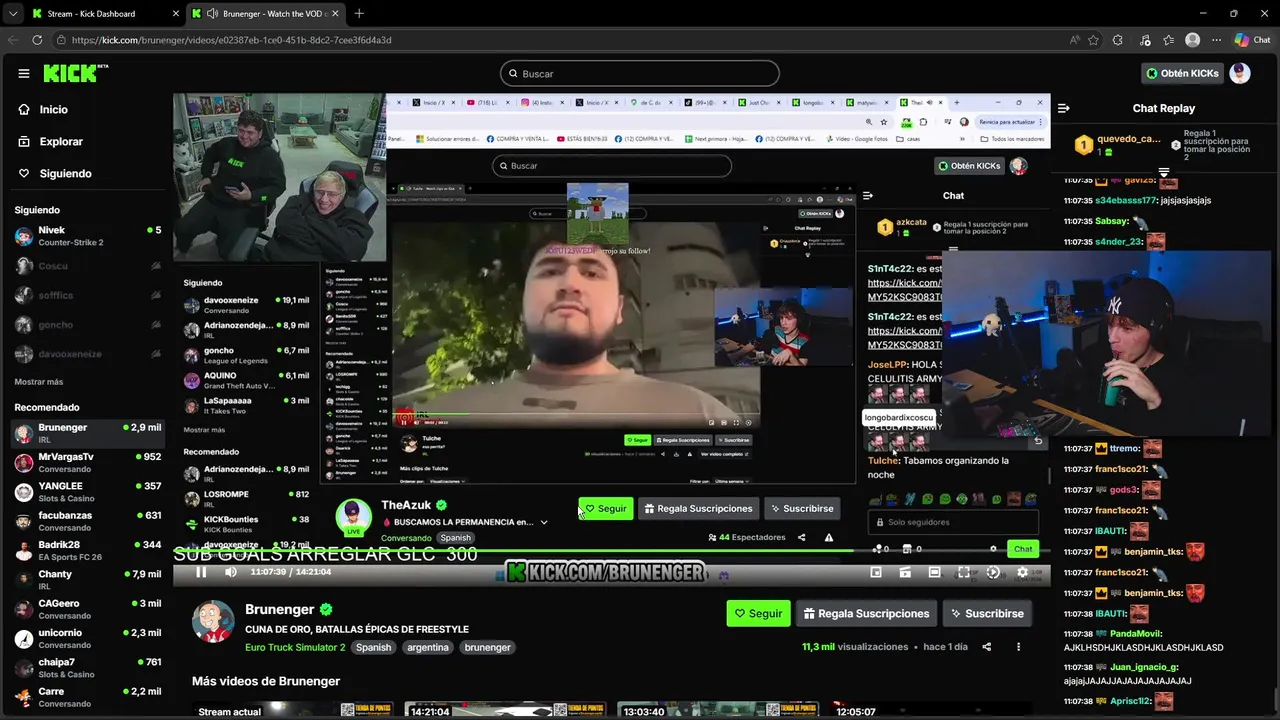Share the VOD via share icon

(987, 647)
